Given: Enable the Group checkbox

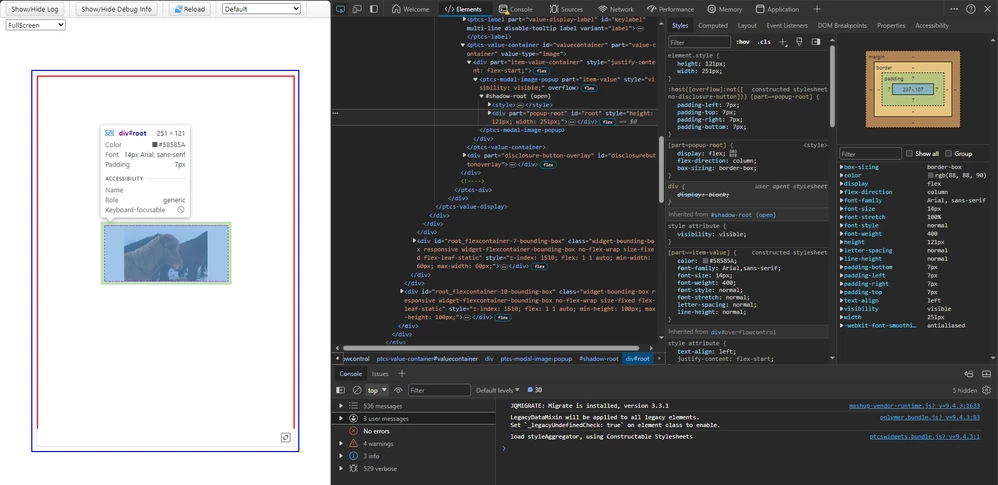Looking at the screenshot, I should [x=949, y=153].
